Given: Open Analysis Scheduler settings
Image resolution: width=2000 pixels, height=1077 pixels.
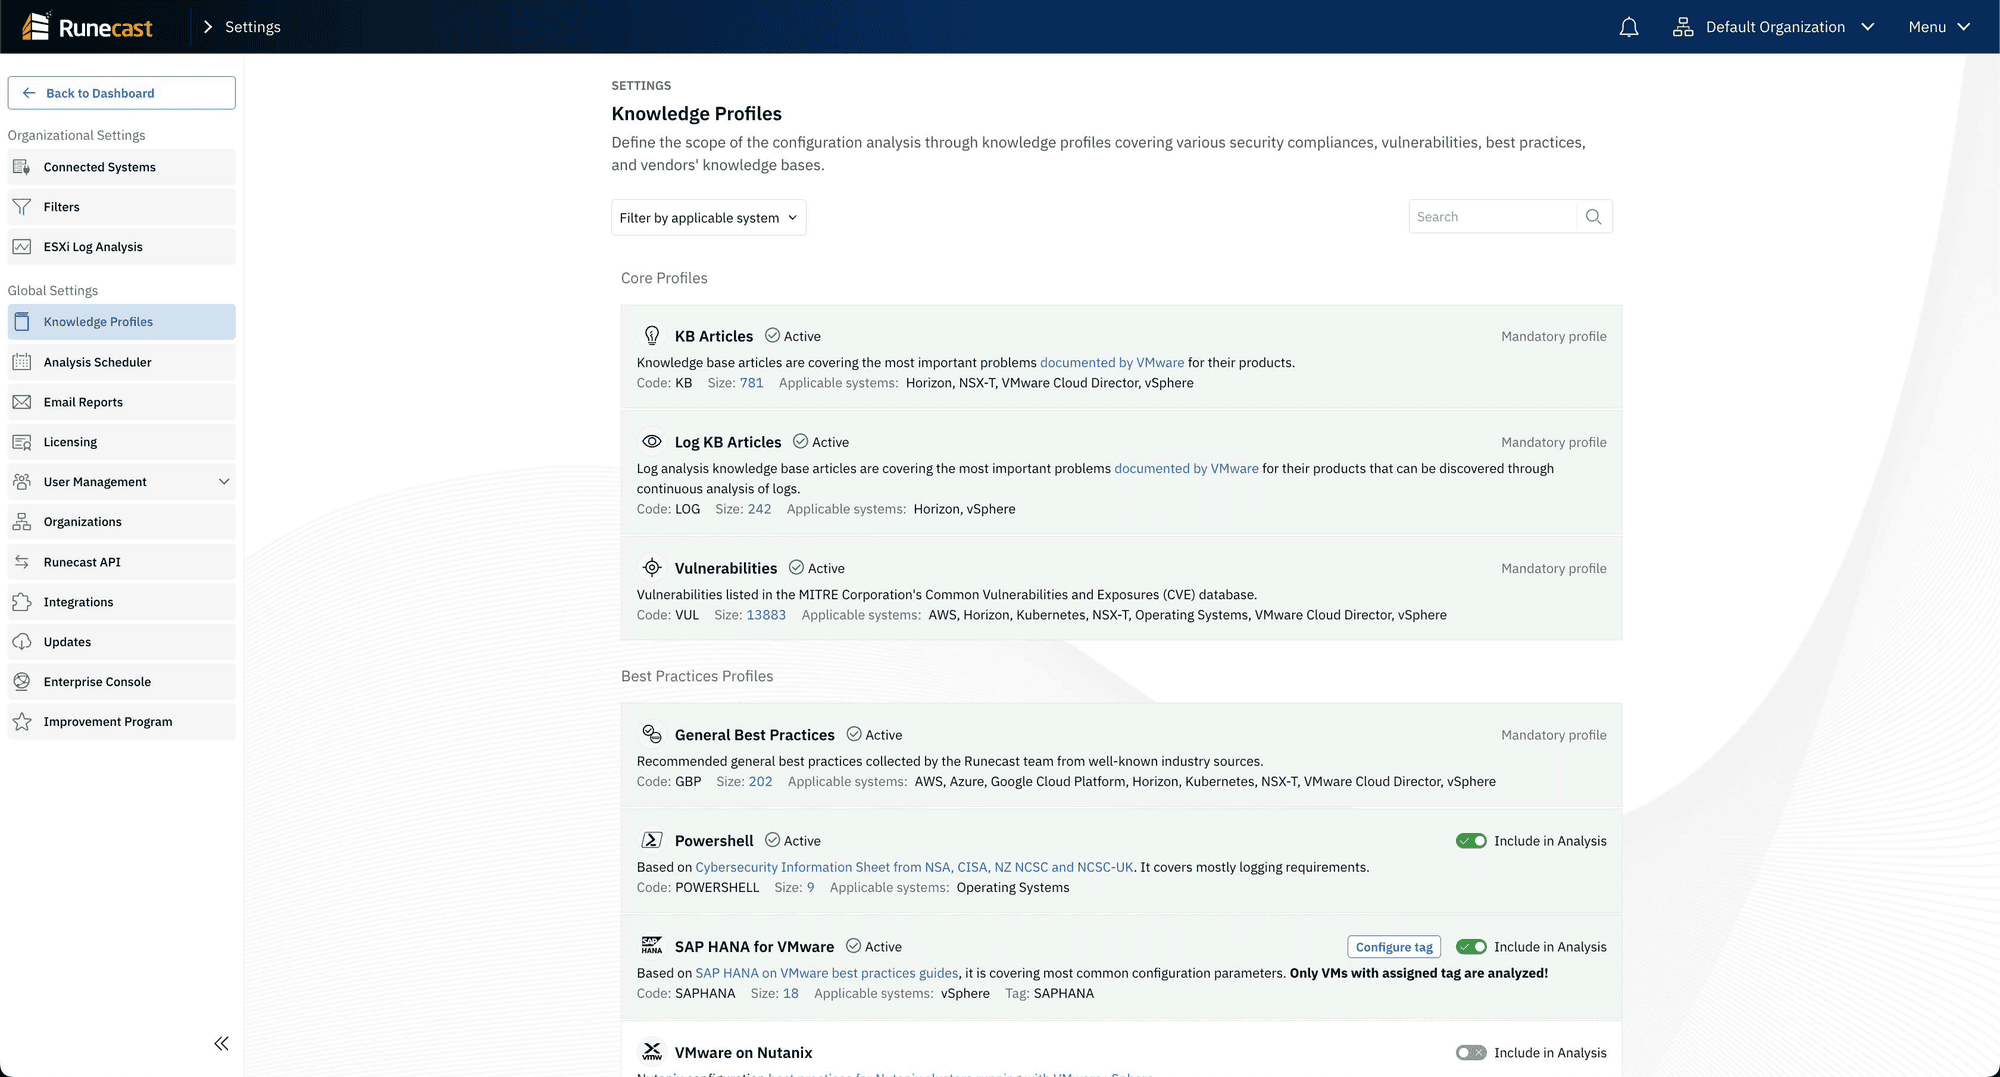Looking at the screenshot, I should pyautogui.click(x=122, y=362).
